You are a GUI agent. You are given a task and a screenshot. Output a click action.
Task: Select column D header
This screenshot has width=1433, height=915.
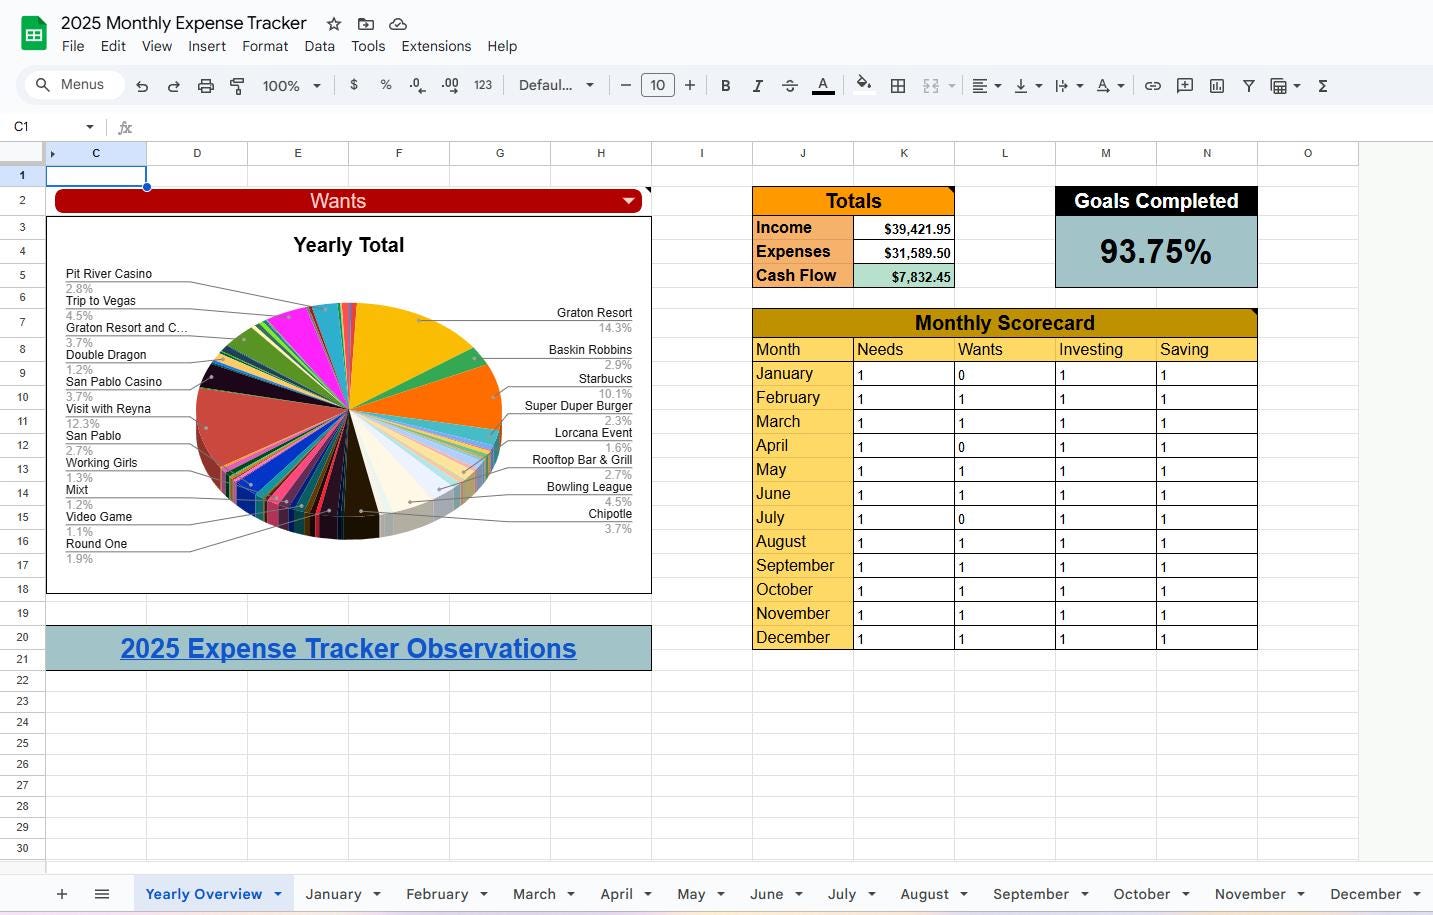[197, 153]
